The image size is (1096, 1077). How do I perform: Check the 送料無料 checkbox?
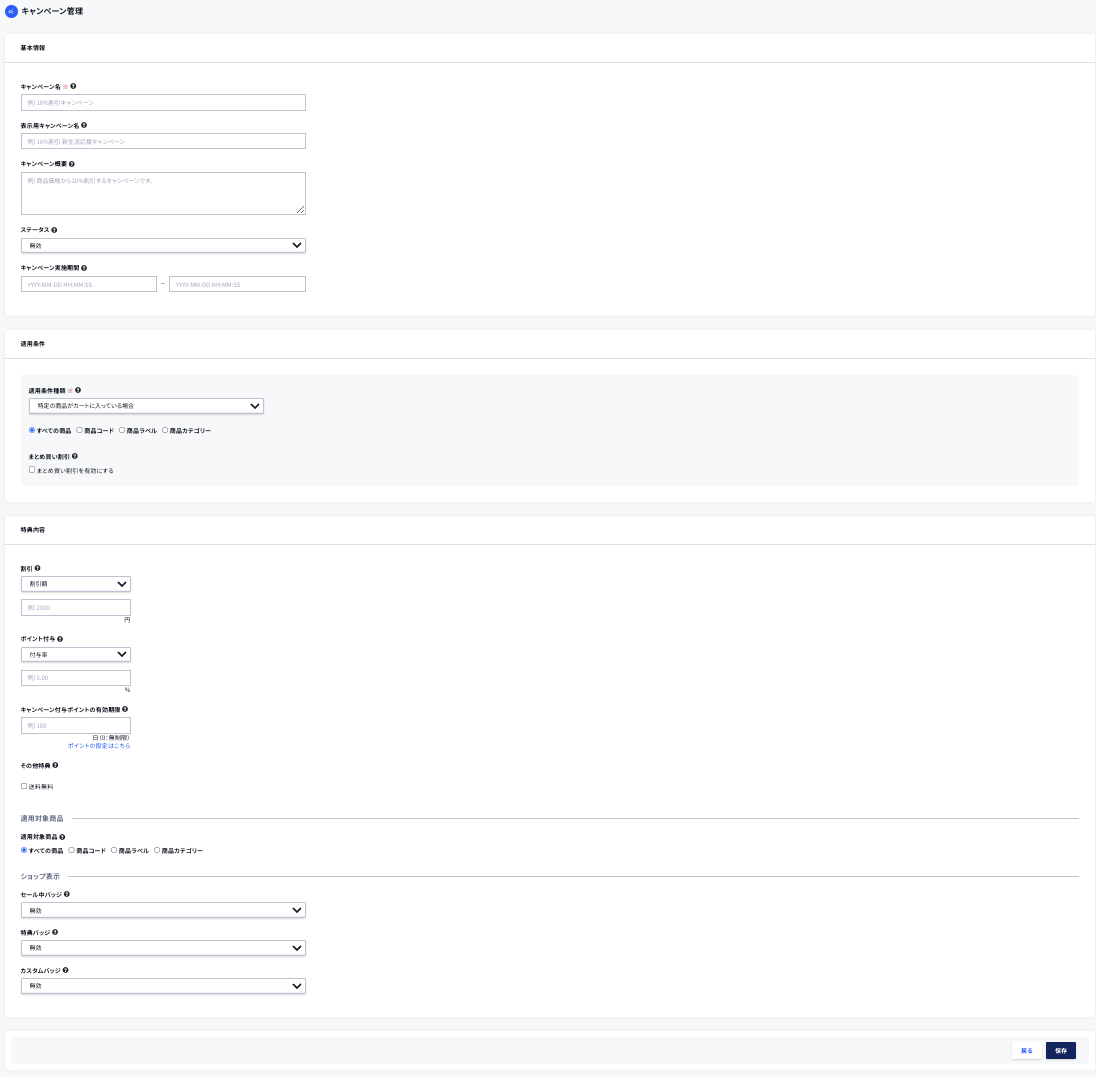[24, 786]
